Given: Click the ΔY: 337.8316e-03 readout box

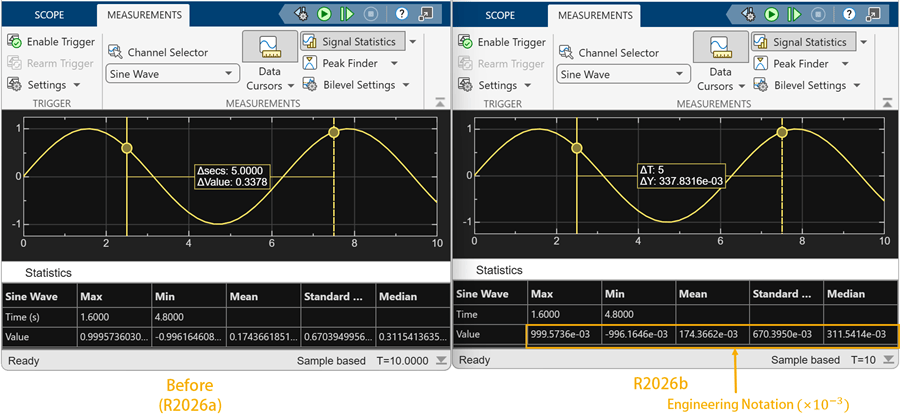Looking at the screenshot, I should [x=681, y=176].
